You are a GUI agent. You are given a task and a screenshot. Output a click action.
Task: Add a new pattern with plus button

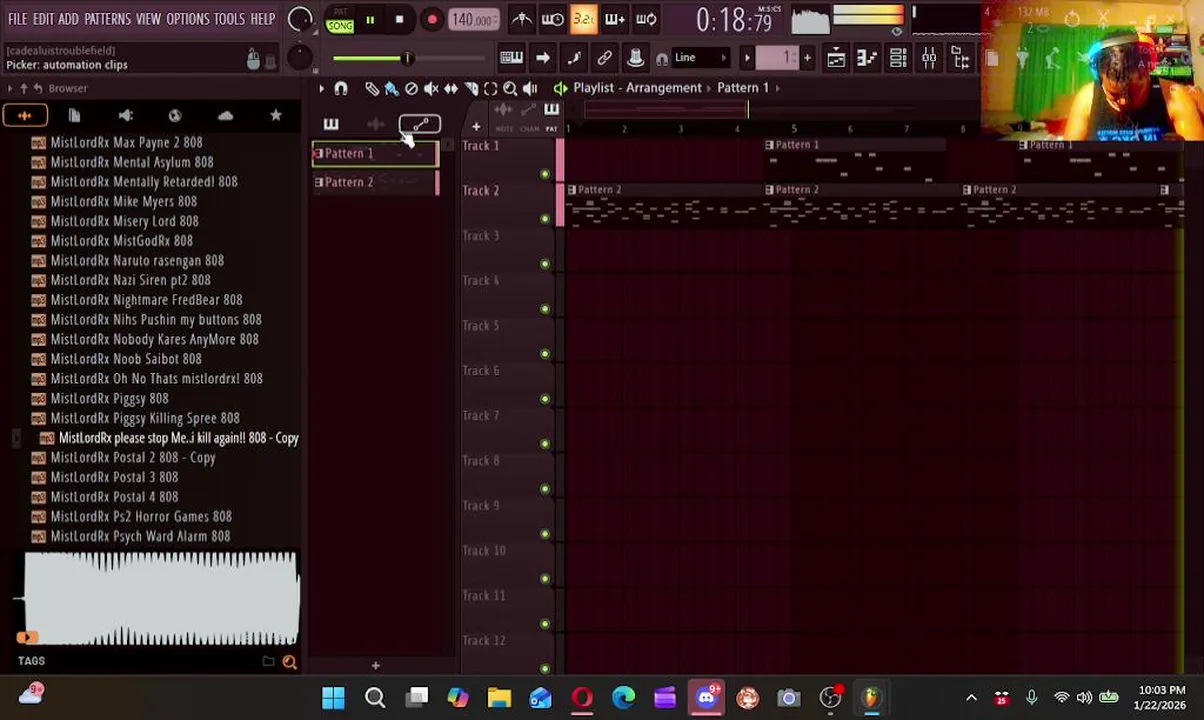point(807,58)
